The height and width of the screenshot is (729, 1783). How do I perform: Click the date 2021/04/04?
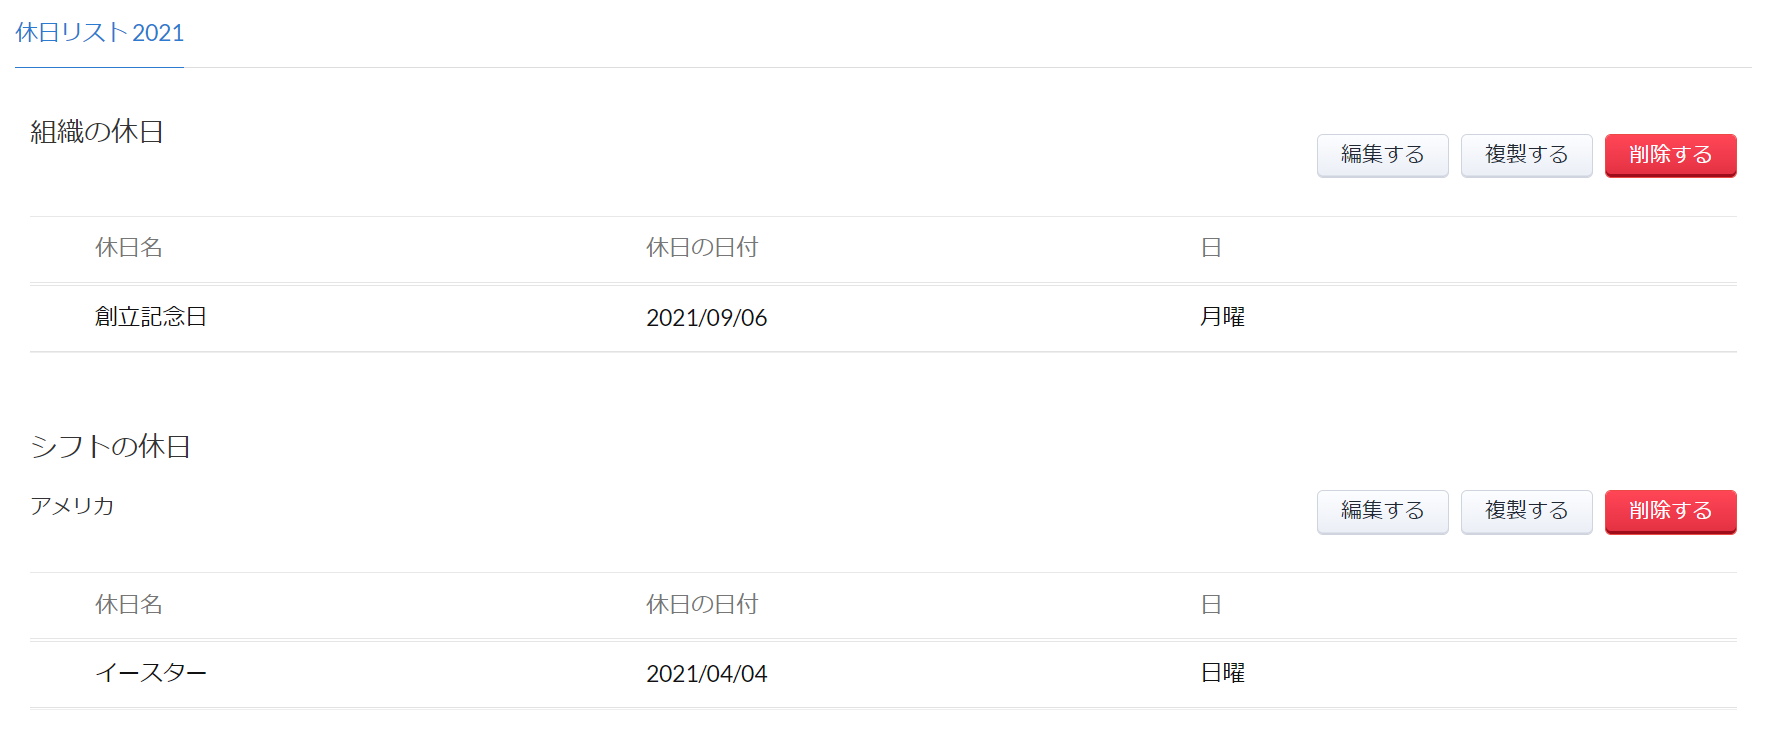click(x=706, y=674)
